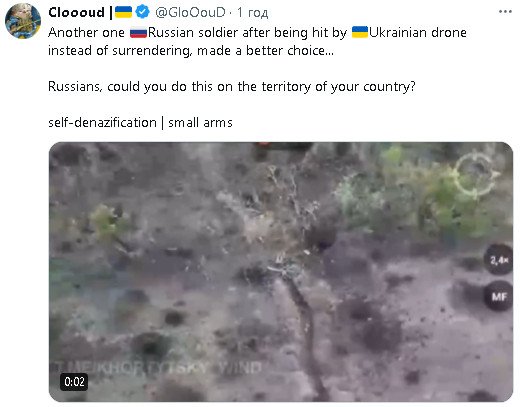The image size is (520, 407).
Task: Click 'instead of surrendering' text line
Action: point(191,51)
